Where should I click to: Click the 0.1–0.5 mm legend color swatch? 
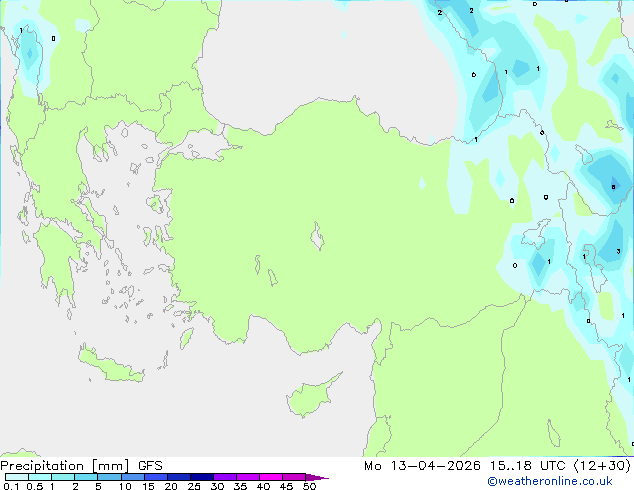(17, 477)
